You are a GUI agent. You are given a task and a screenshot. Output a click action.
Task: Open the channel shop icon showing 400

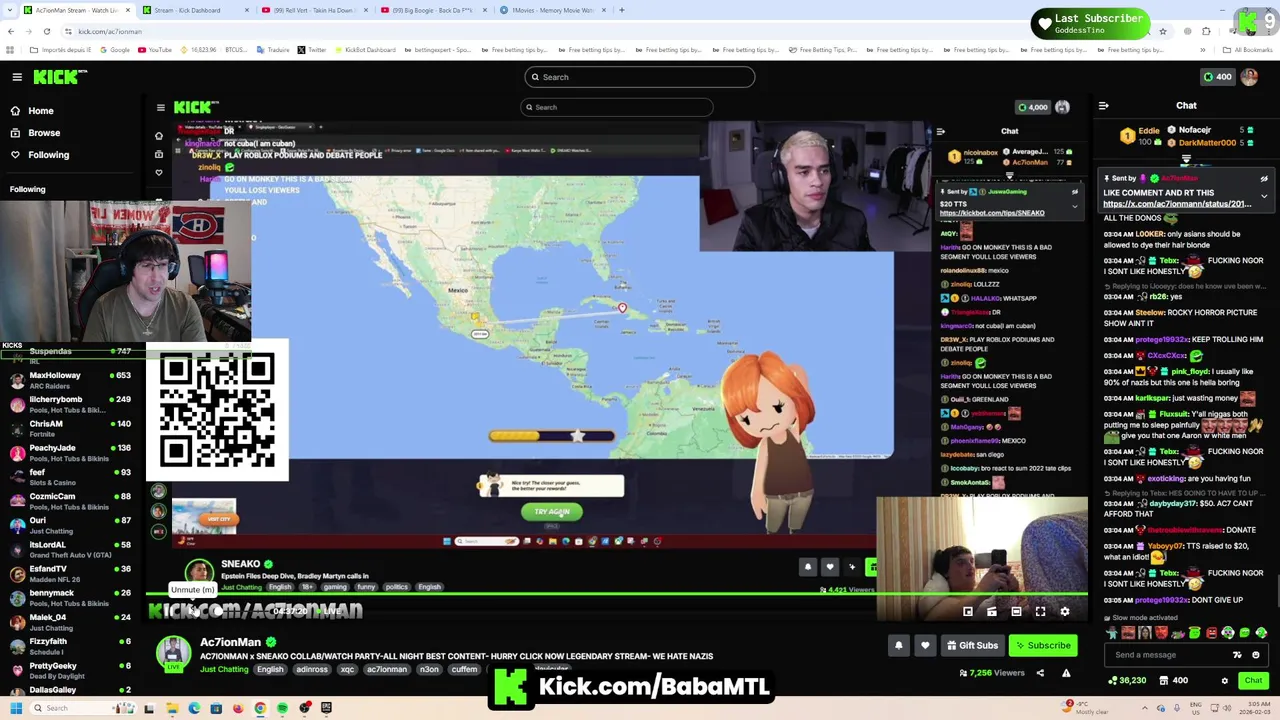[x=1173, y=681]
